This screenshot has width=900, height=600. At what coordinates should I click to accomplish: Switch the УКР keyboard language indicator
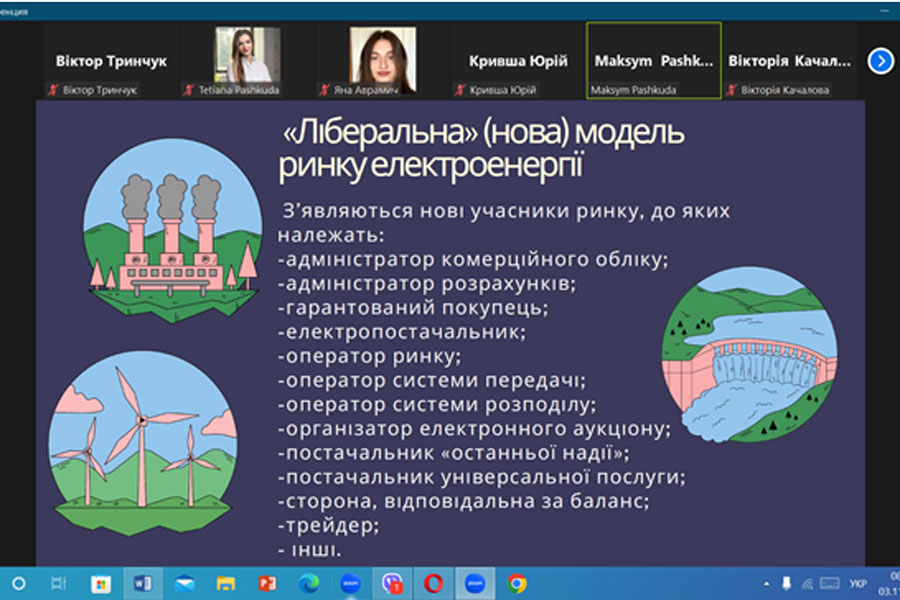858,583
